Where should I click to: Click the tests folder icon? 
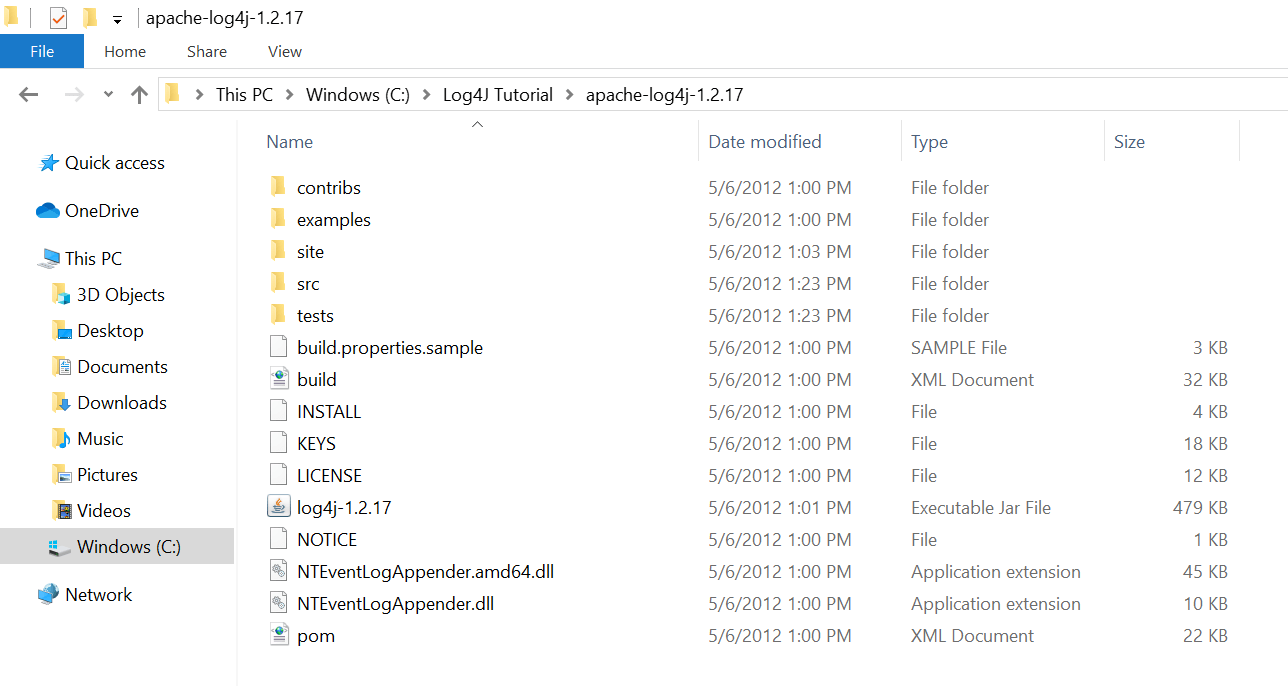coord(278,316)
